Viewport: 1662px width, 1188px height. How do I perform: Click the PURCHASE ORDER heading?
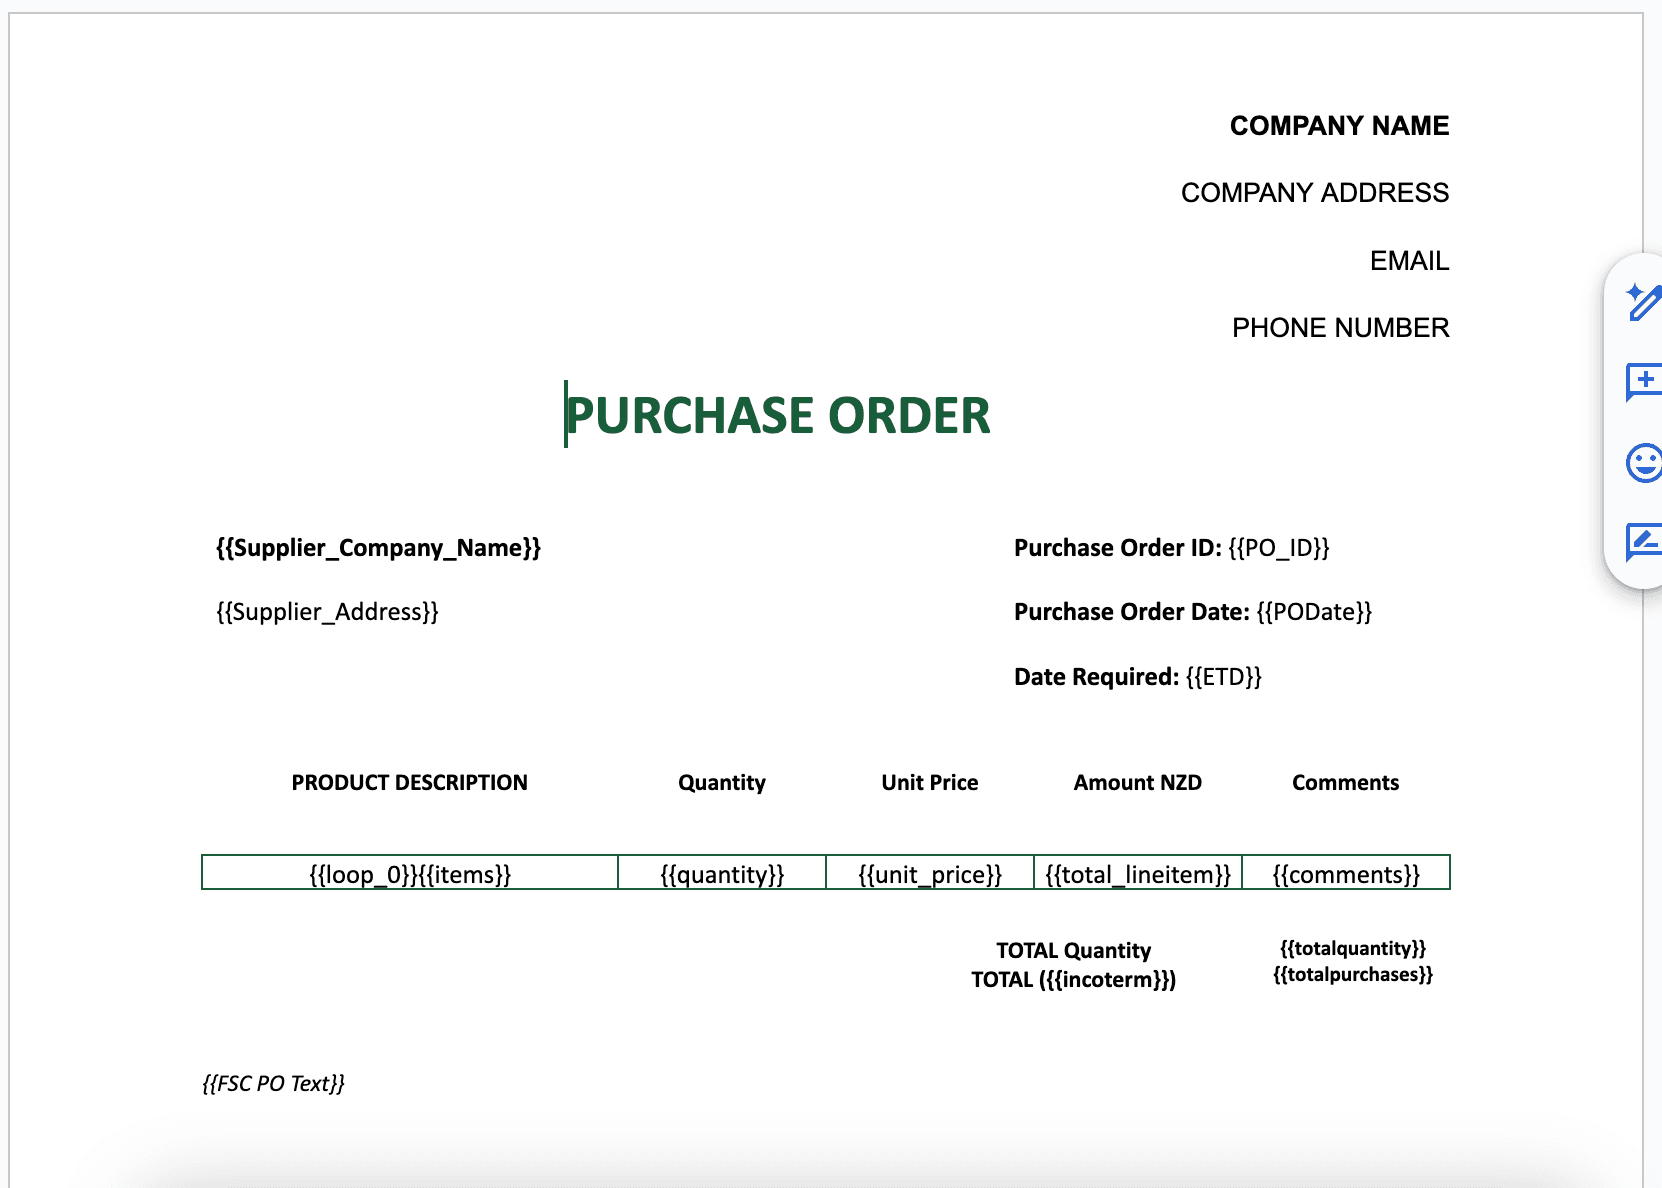tap(778, 415)
